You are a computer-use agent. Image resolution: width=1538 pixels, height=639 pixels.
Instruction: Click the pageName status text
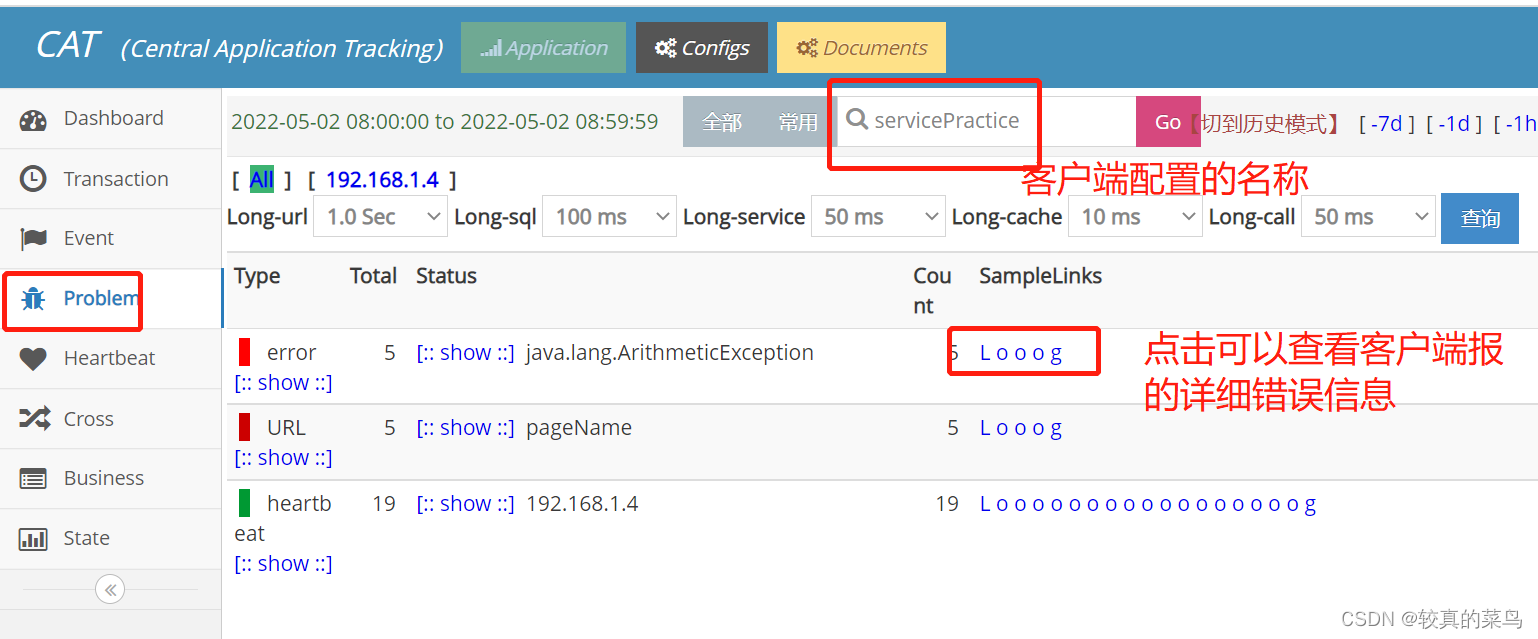(579, 428)
